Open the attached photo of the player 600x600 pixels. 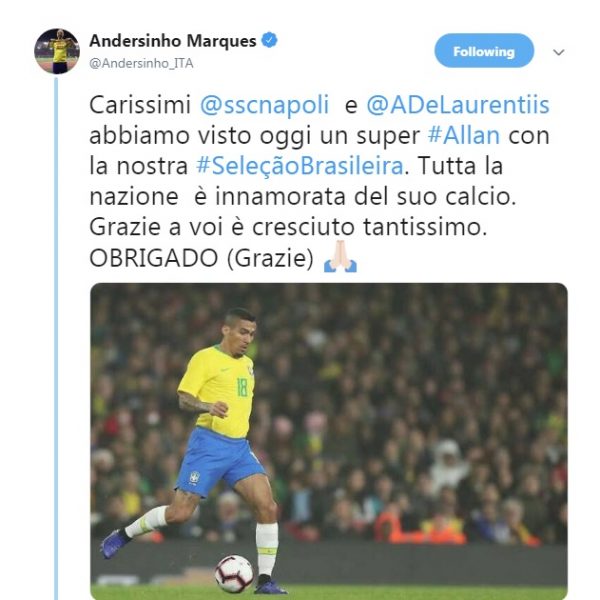[329, 441]
